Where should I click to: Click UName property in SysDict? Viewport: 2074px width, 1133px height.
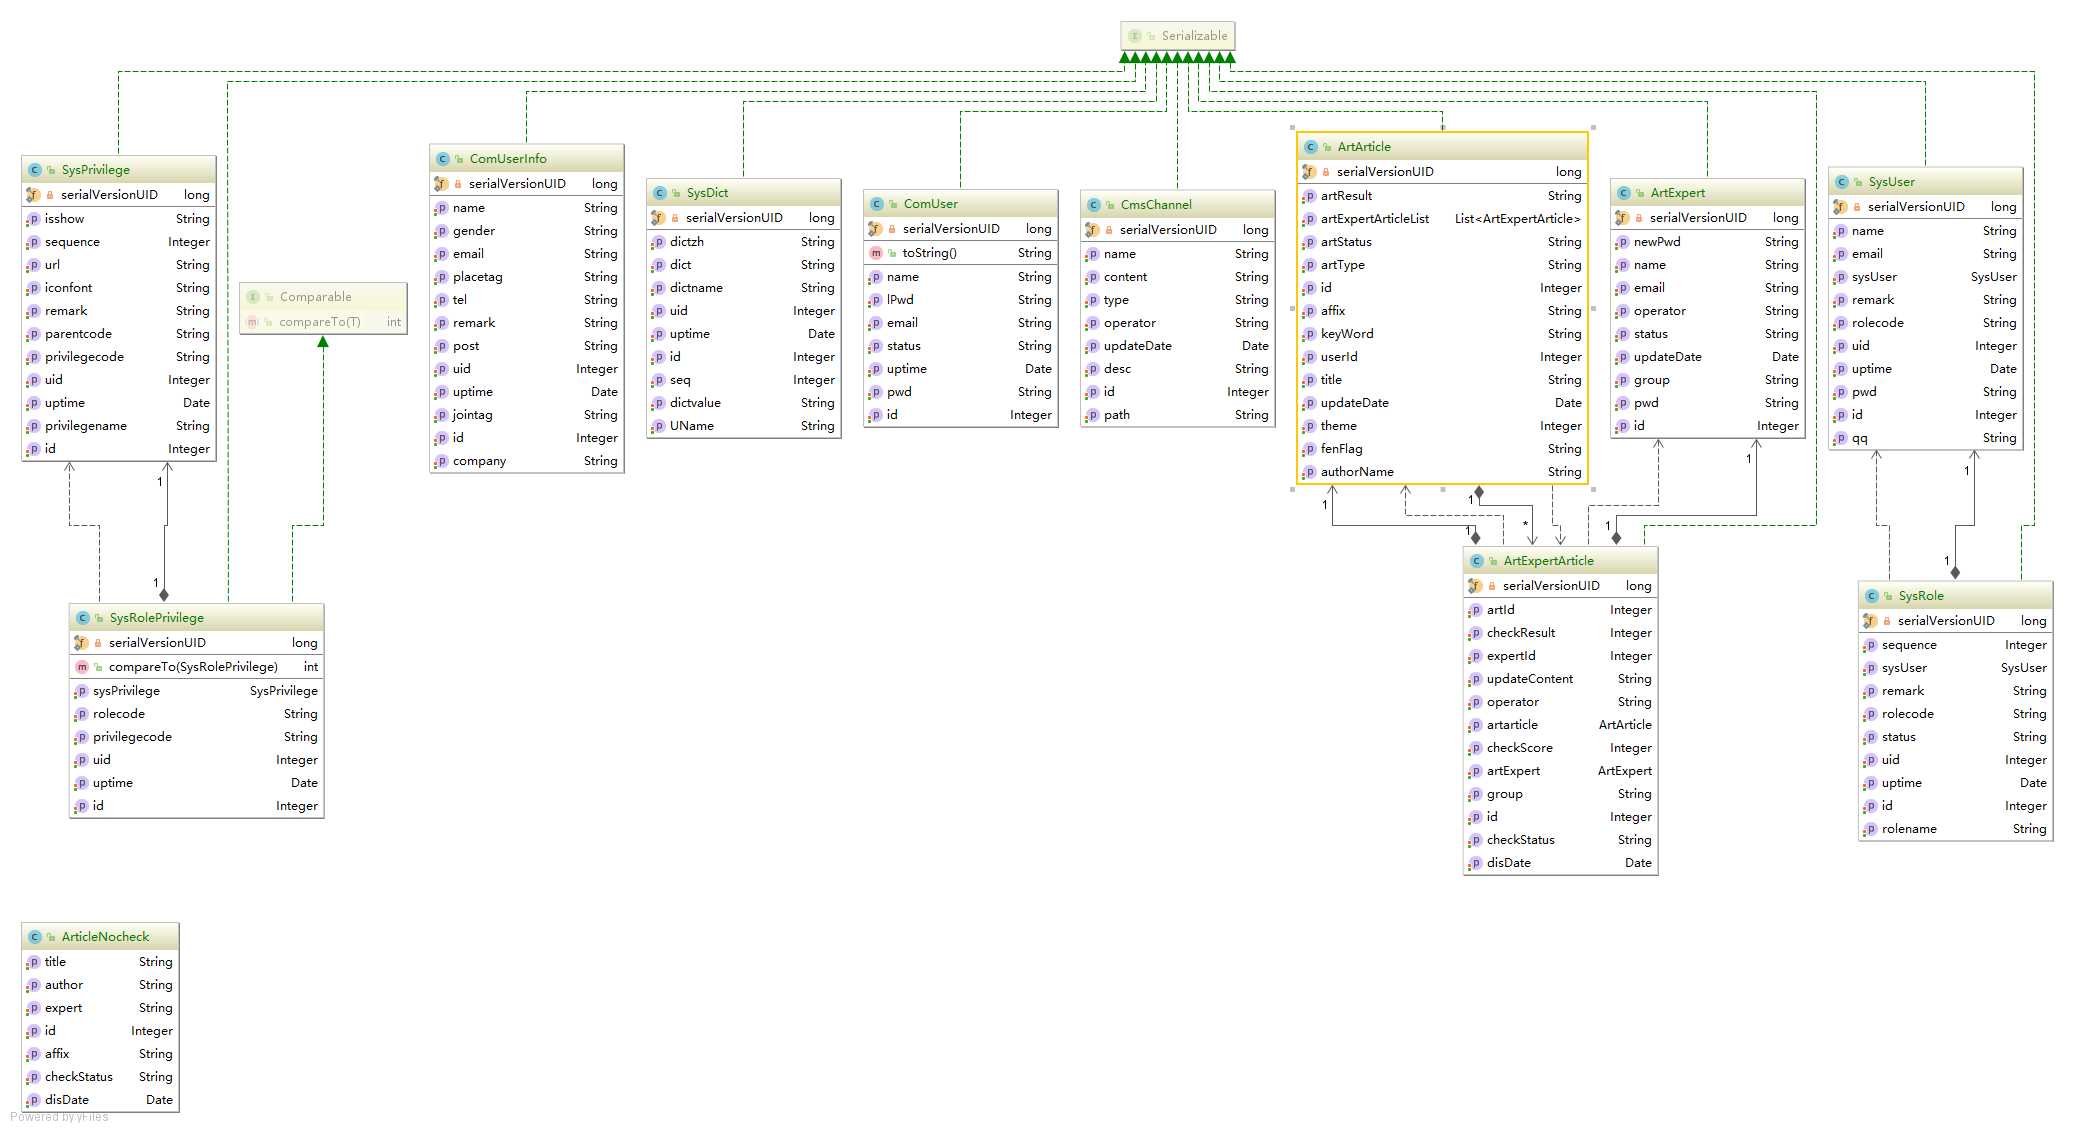tap(744, 426)
